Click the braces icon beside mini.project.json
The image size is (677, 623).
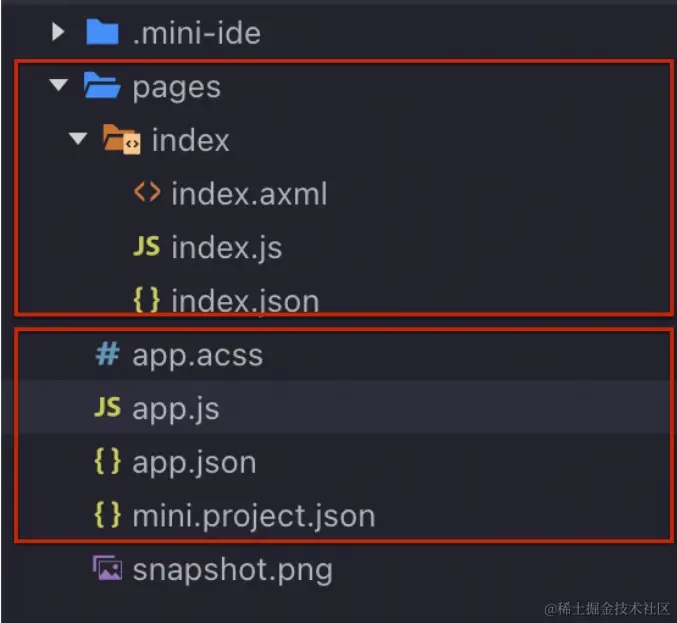[x=107, y=515]
